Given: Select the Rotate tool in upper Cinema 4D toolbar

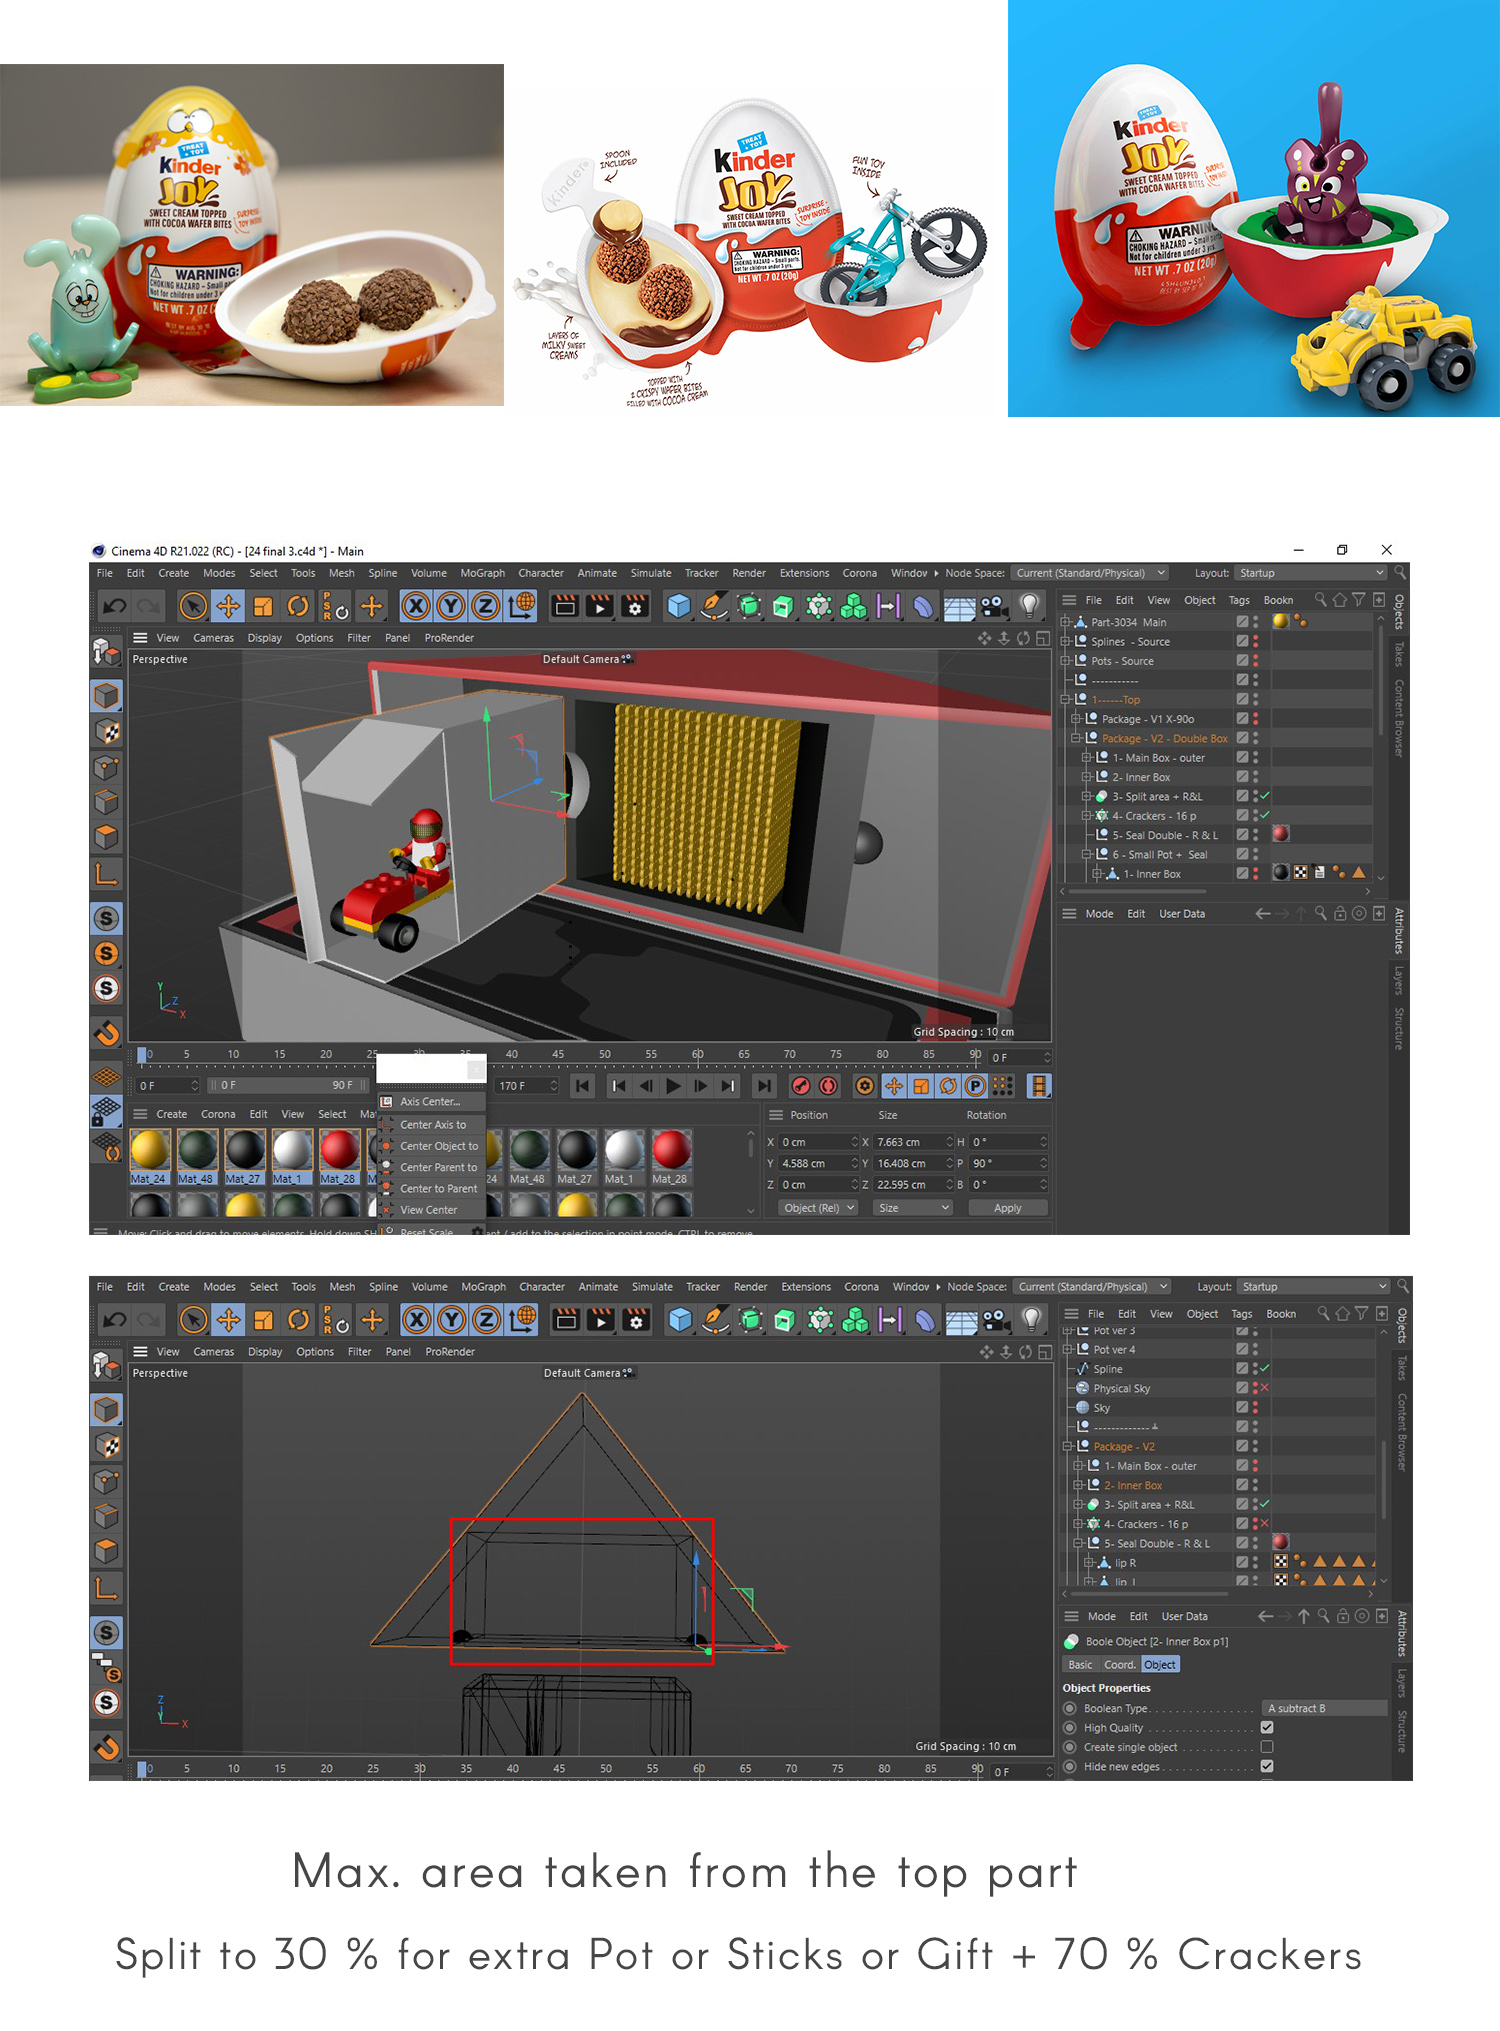Looking at the screenshot, I should (298, 606).
